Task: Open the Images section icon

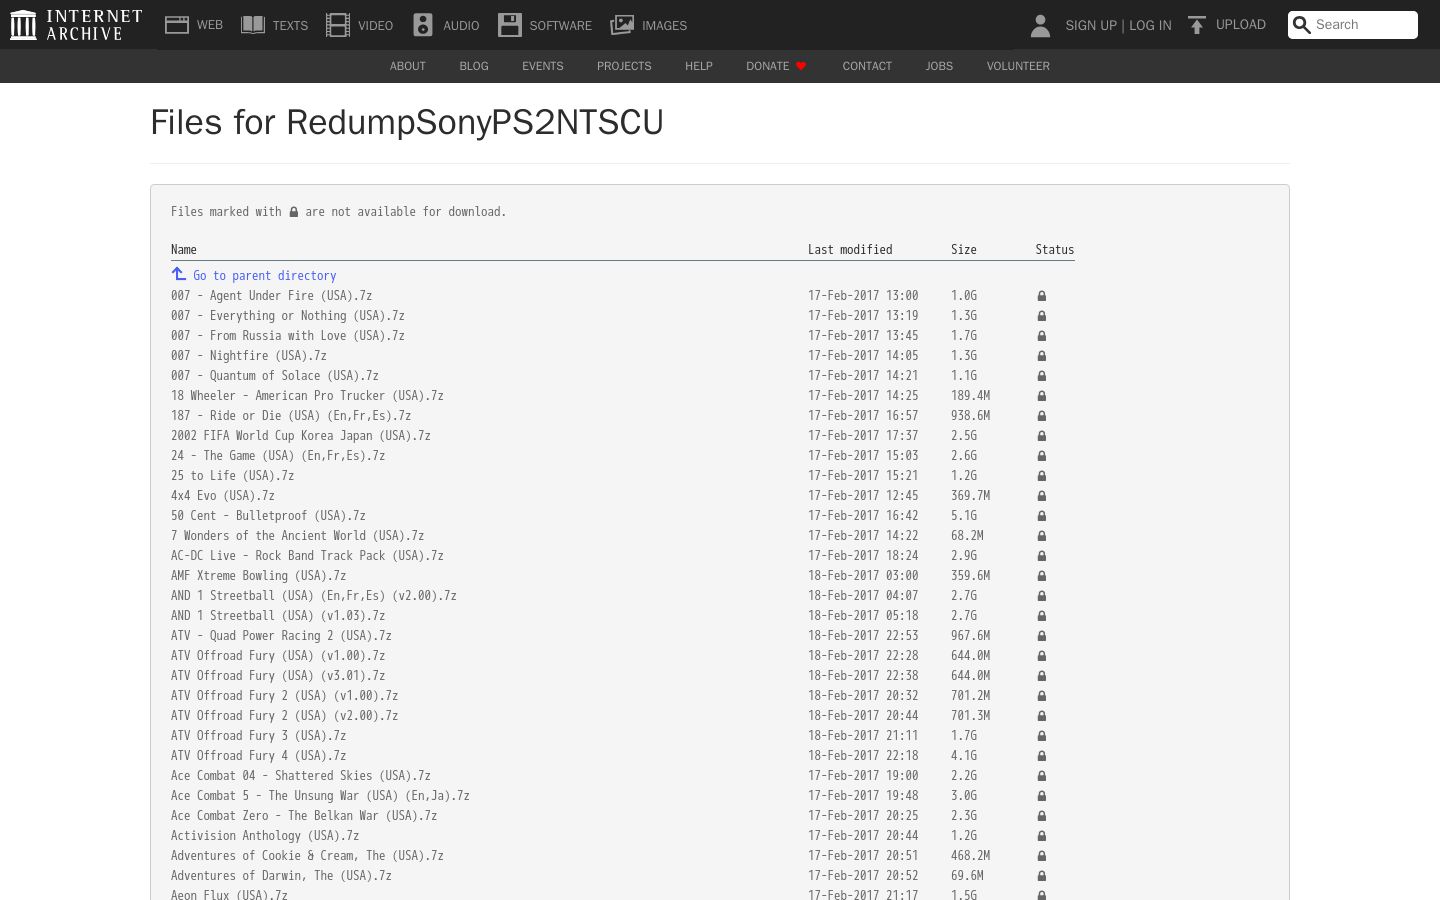Action: click(x=622, y=25)
